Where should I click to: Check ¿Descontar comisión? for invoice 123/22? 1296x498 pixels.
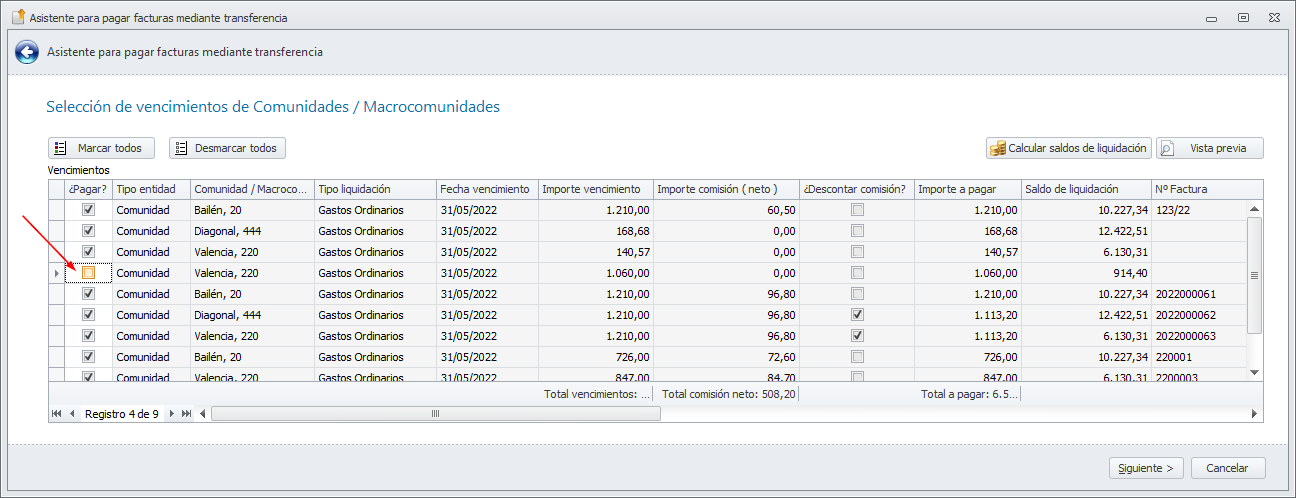(x=857, y=210)
